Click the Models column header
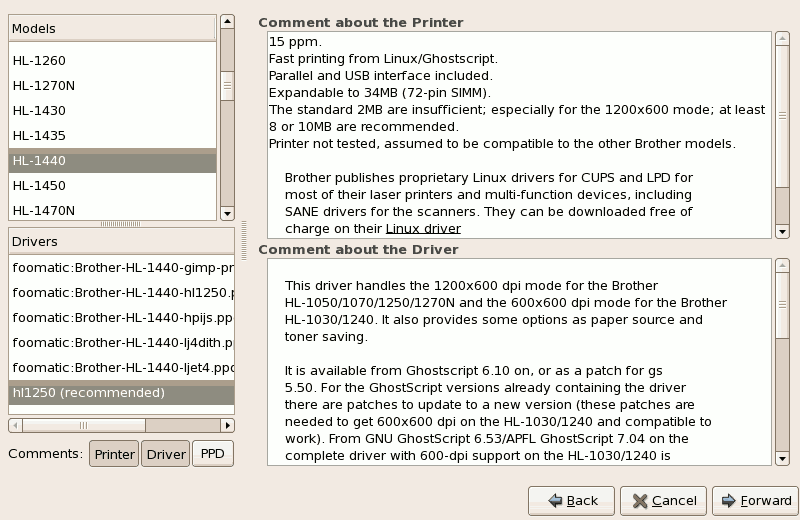The height and width of the screenshot is (520, 800). click(x=112, y=29)
